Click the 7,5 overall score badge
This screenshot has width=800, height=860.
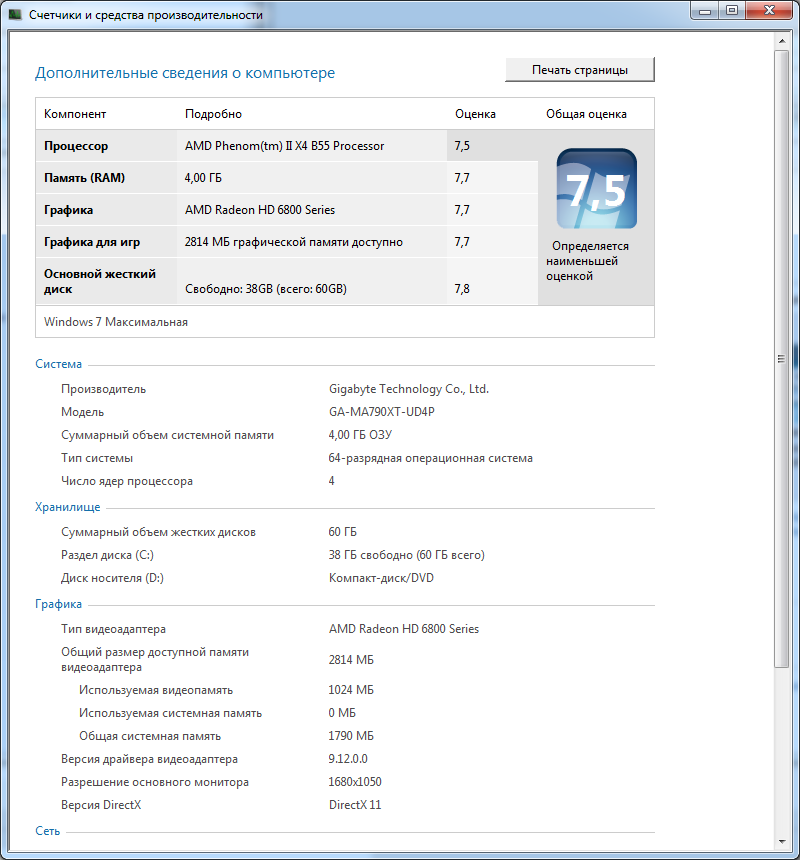(597, 188)
